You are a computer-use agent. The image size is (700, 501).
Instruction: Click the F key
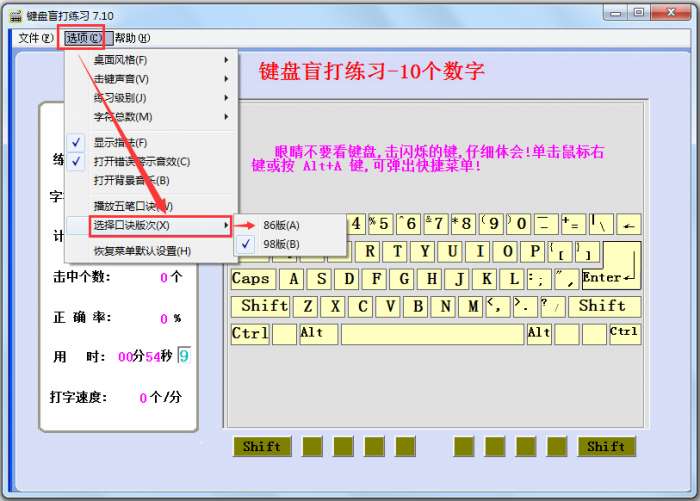click(376, 279)
